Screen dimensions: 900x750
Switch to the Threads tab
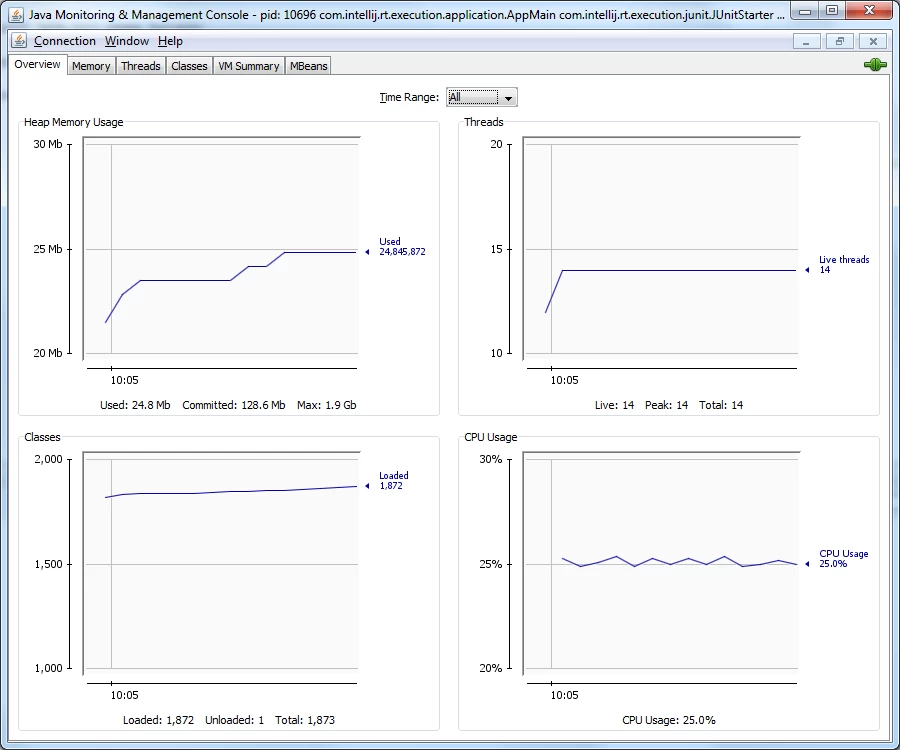tap(141, 66)
